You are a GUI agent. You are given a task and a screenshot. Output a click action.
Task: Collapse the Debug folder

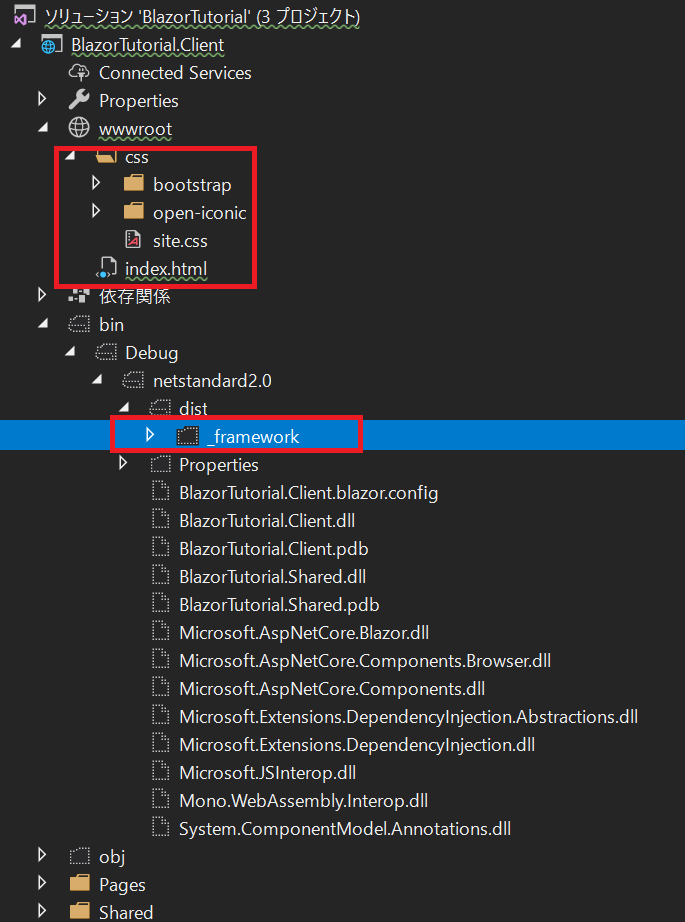point(69,351)
